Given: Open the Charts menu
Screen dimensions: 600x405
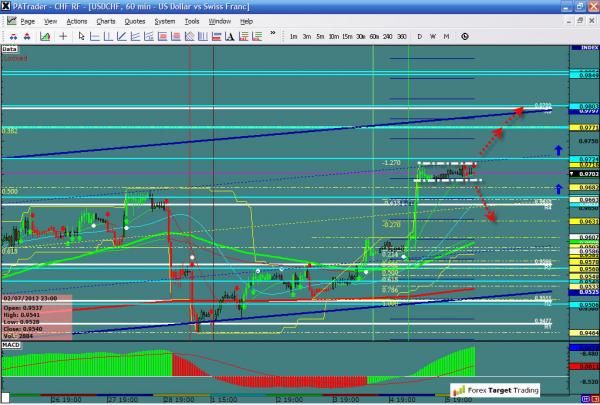Looking at the screenshot, I should [106, 21].
